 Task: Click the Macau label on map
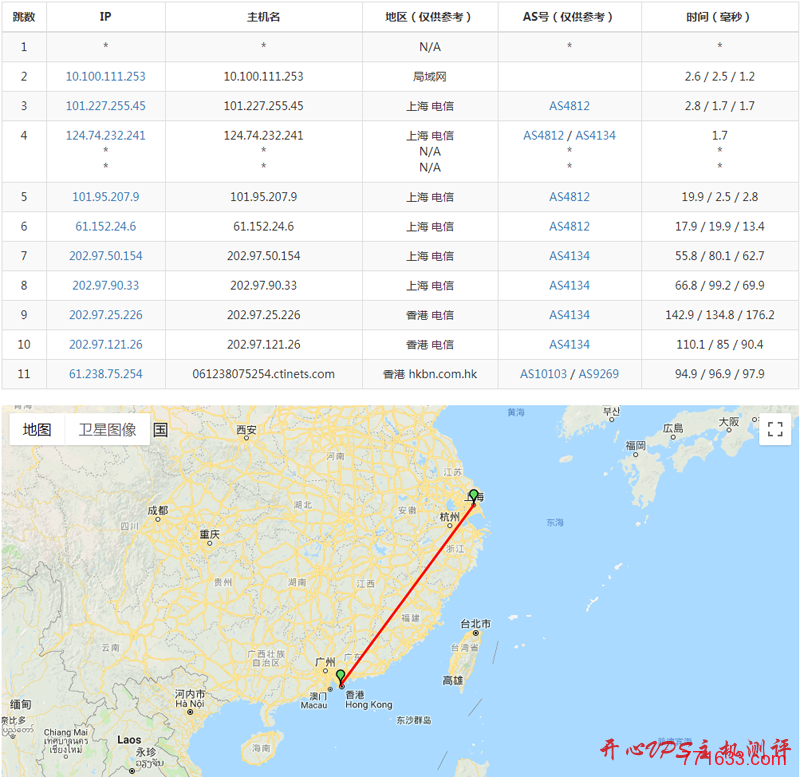(x=314, y=705)
